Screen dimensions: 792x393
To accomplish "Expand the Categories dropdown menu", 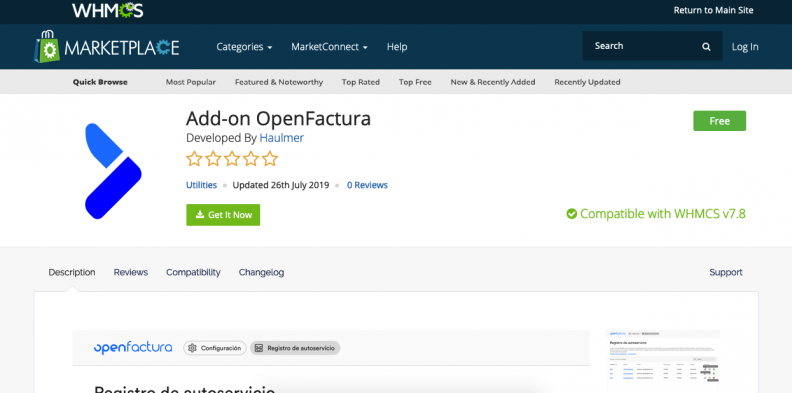I will coord(244,46).
